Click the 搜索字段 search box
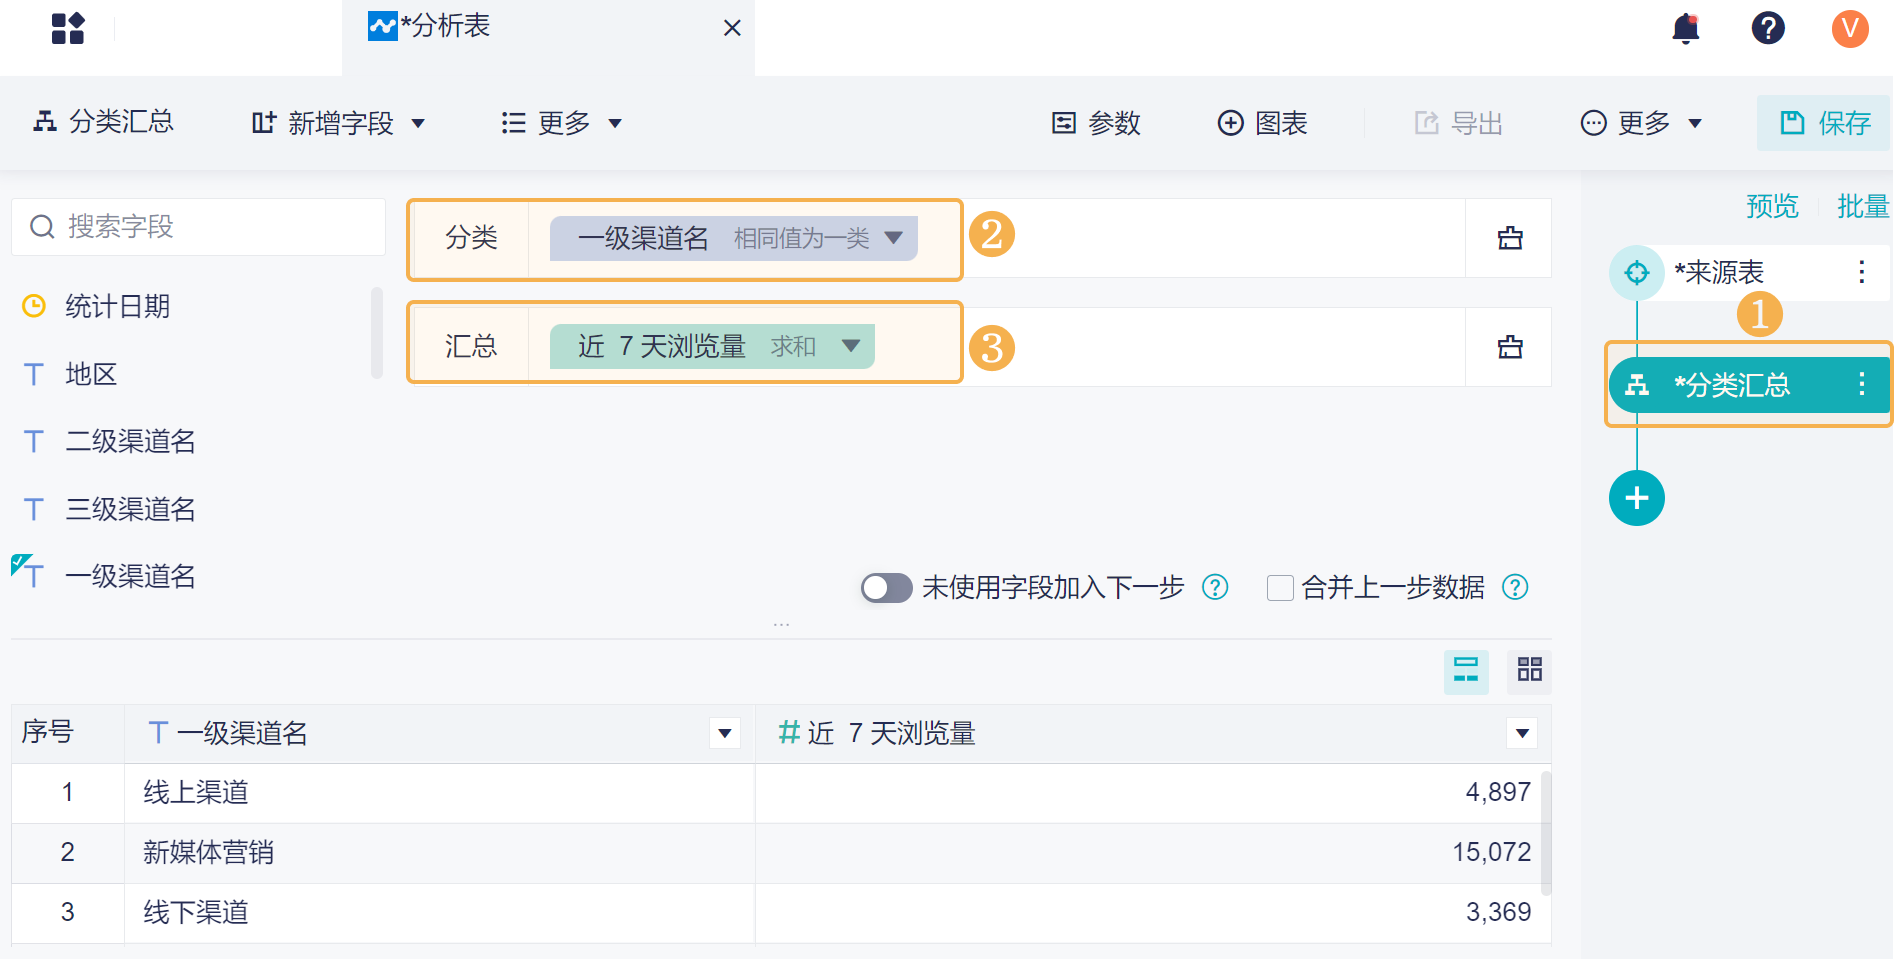The width and height of the screenshot is (1894, 959). pos(198,227)
